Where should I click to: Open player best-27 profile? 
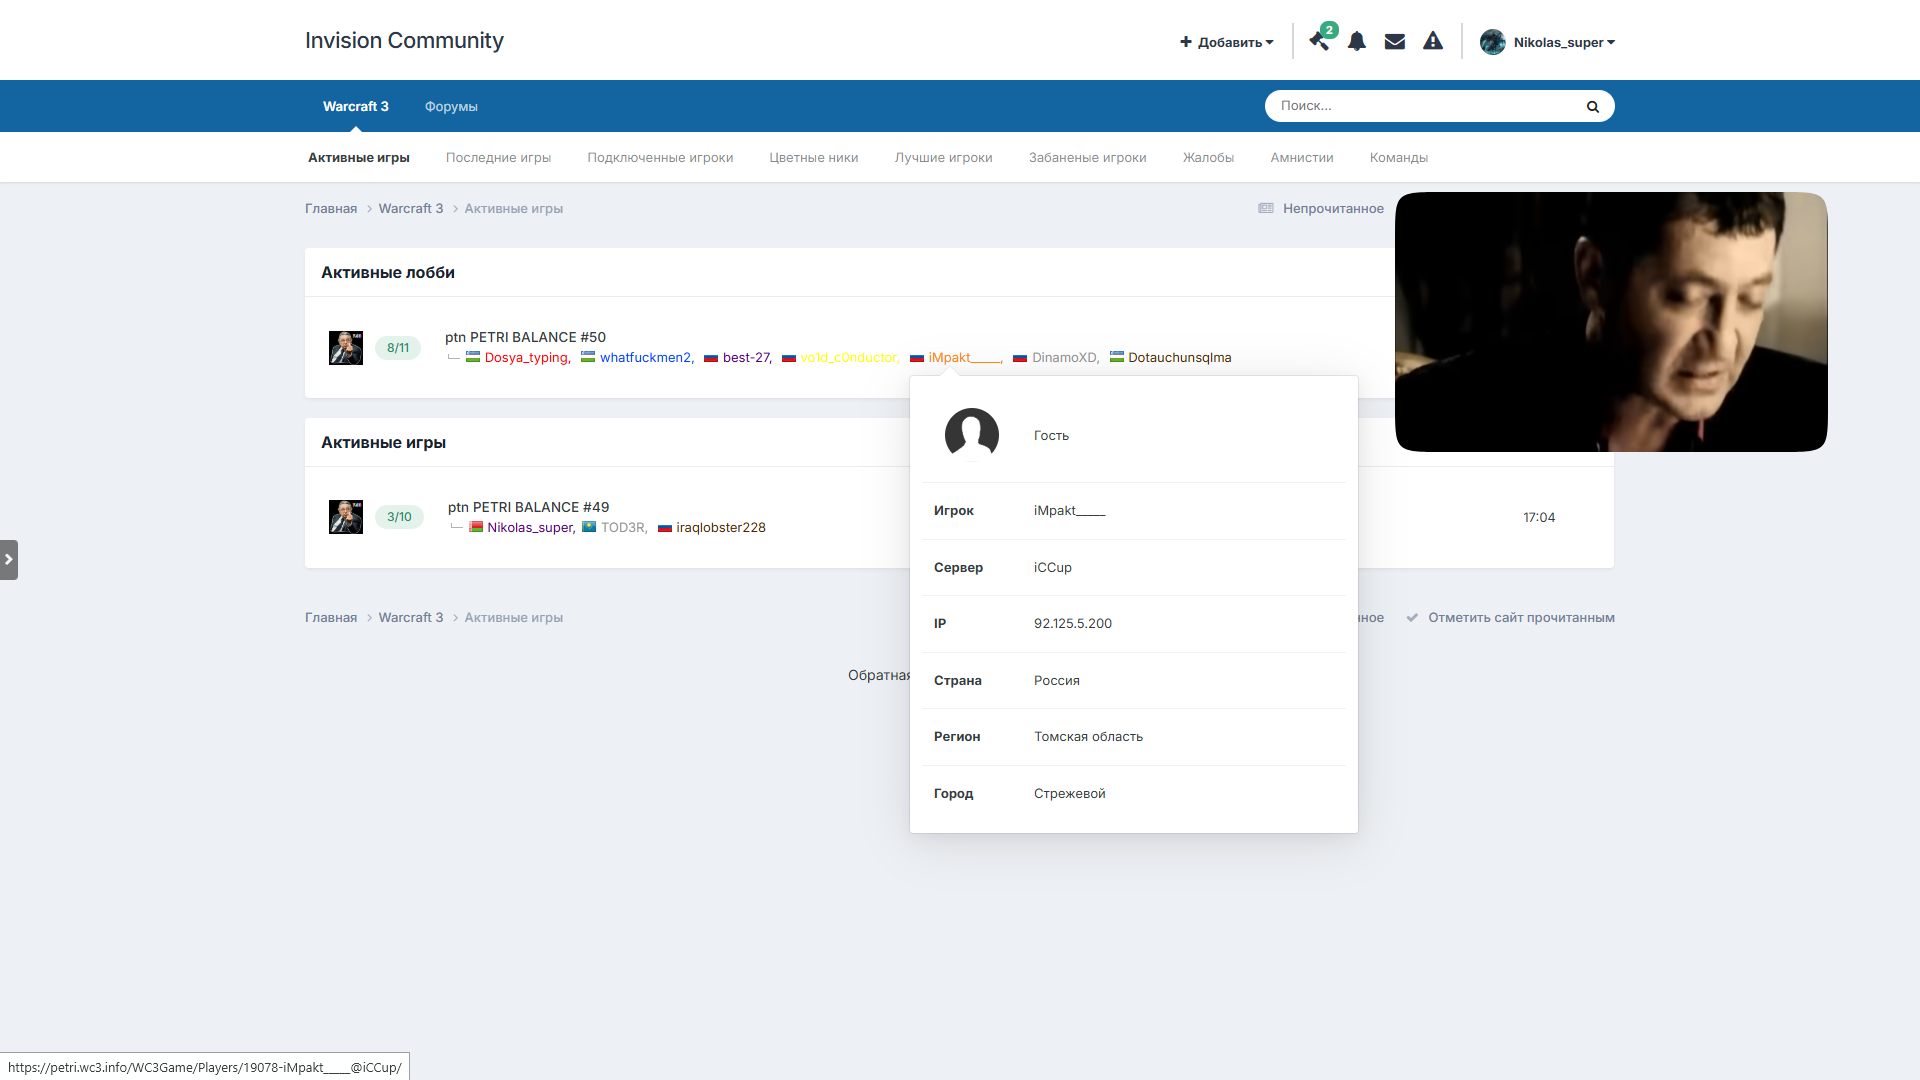(x=746, y=357)
